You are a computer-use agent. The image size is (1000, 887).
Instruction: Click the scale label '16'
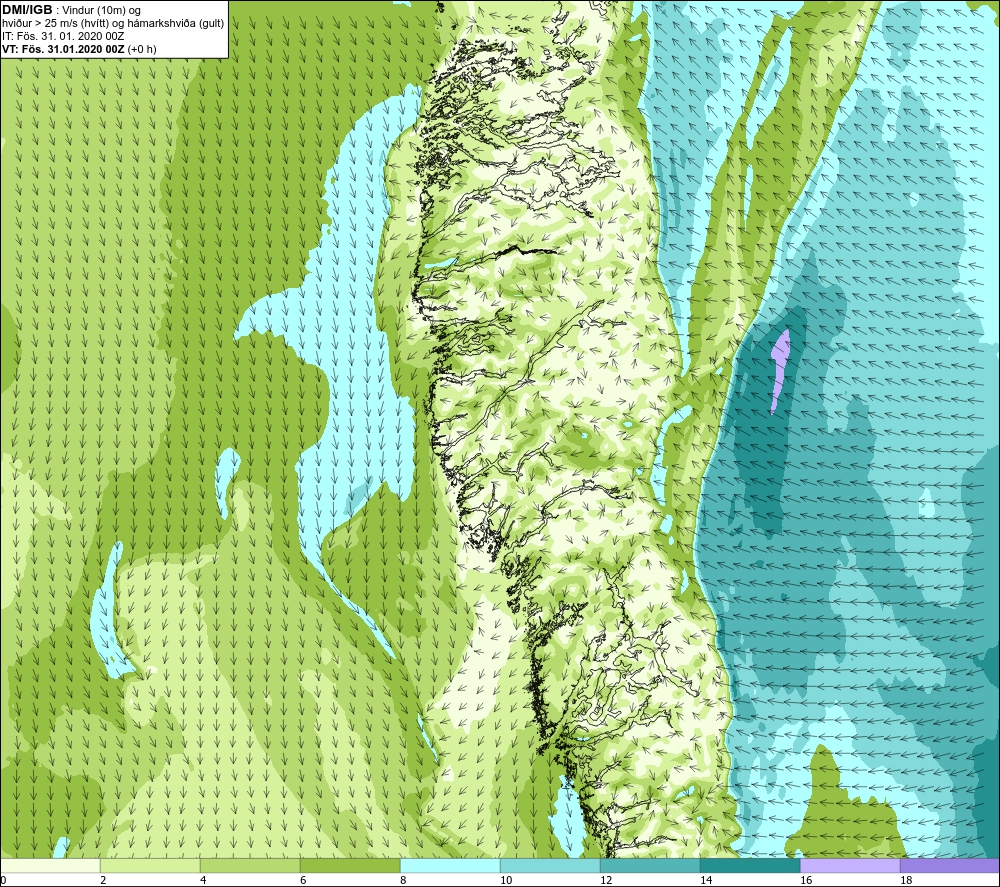pyautogui.click(x=806, y=880)
